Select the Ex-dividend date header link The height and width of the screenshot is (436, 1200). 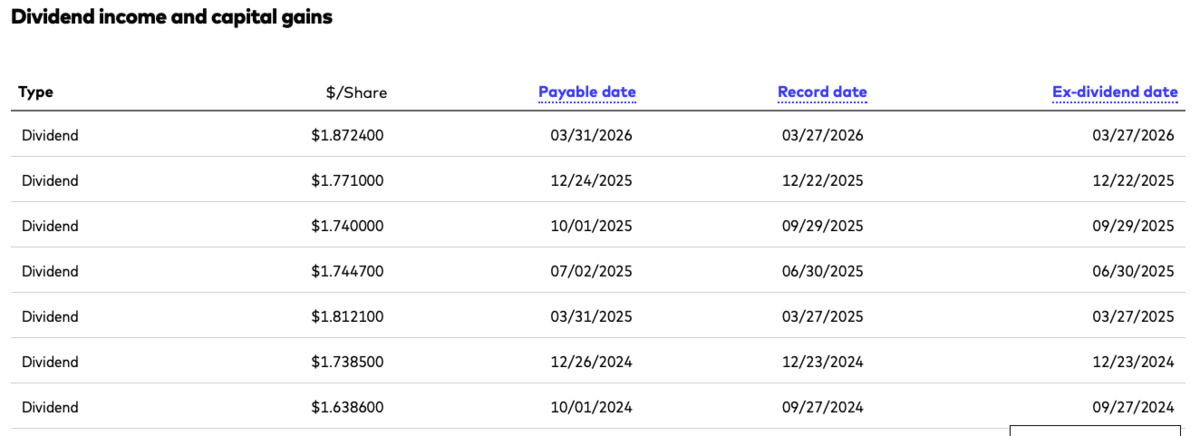pos(1115,92)
